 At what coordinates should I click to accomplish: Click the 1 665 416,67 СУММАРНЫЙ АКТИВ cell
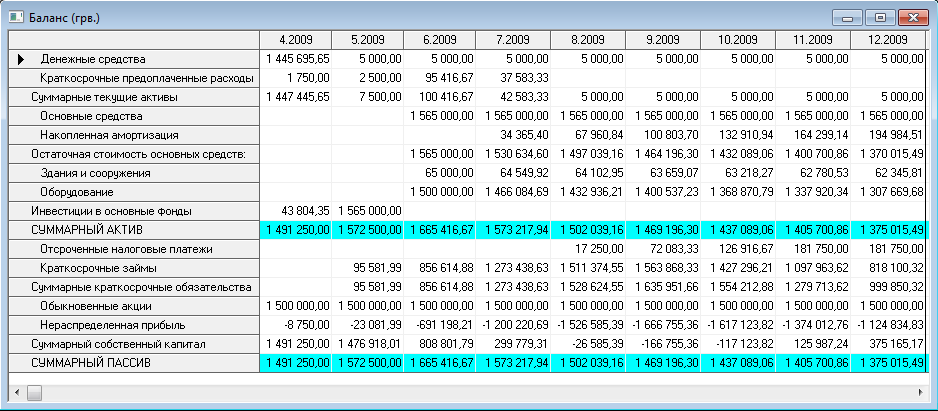tap(440, 230)
